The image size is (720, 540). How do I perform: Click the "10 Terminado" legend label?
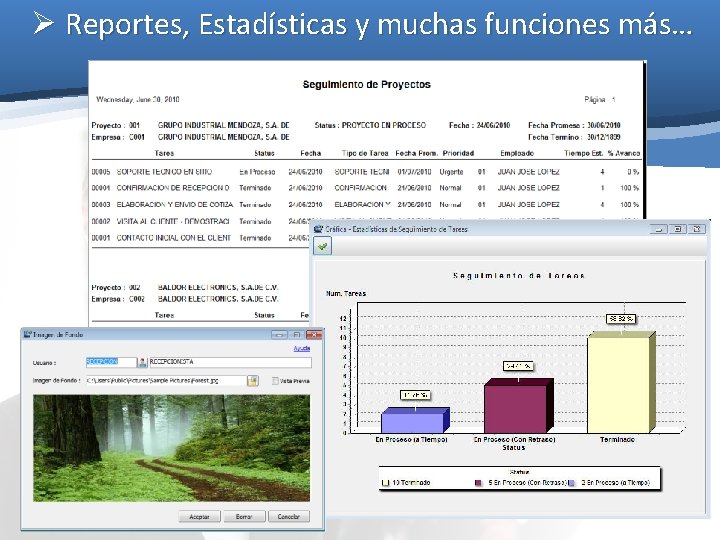(x=411, y=483)
